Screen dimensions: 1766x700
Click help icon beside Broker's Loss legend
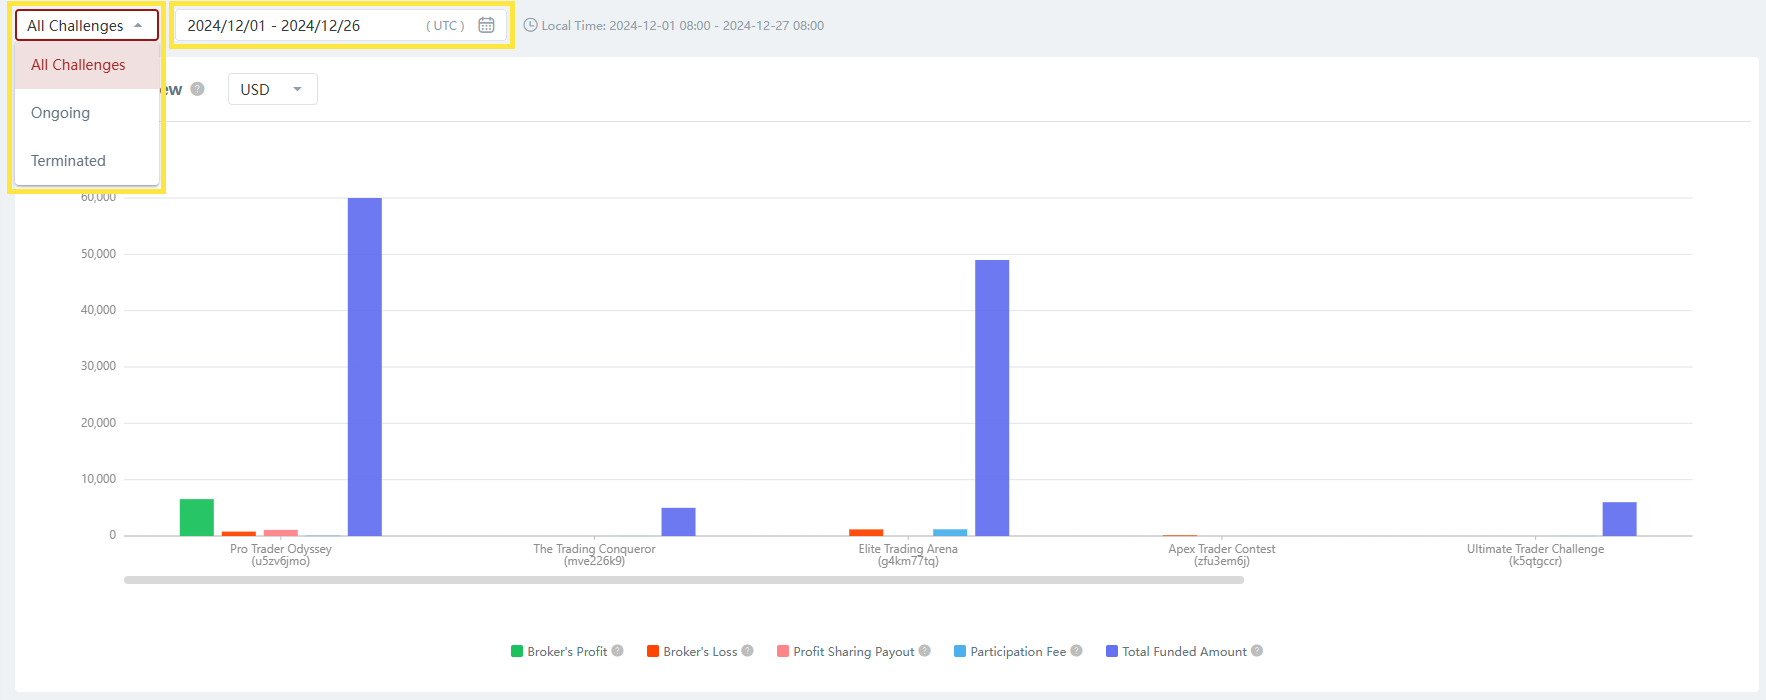[x=747, y=651]
